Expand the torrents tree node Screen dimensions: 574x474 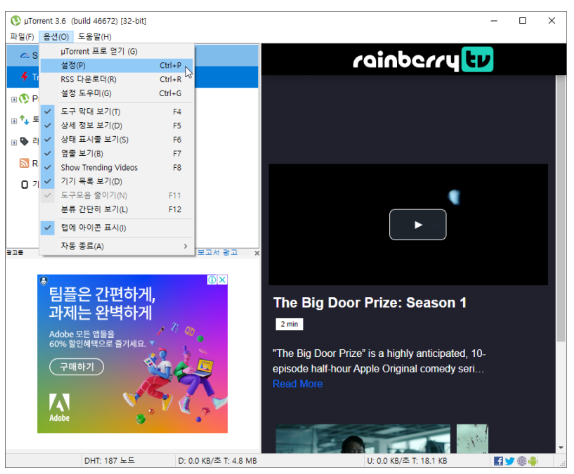pyautogui.click(x=14, y=120)
